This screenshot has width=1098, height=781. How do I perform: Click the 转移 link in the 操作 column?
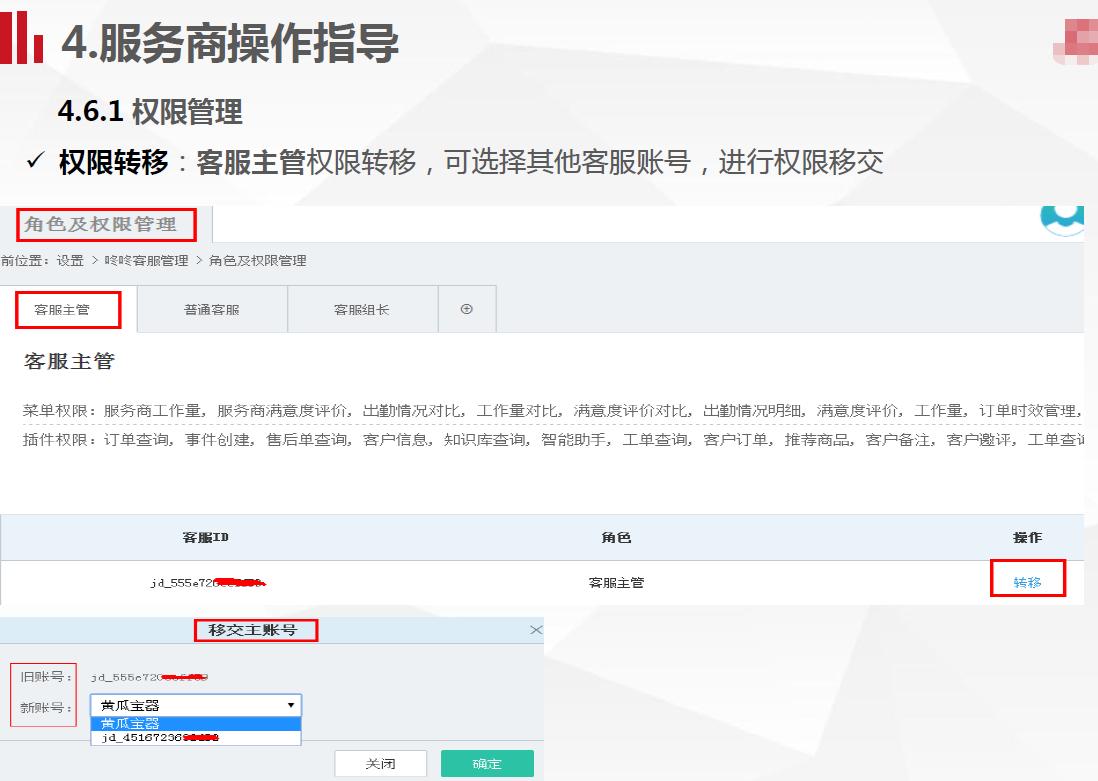[x=1028, y=578]
